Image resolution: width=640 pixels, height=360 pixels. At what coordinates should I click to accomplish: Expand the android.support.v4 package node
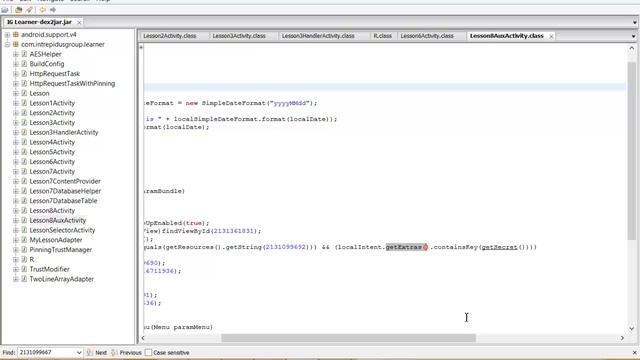pos(7,35)
